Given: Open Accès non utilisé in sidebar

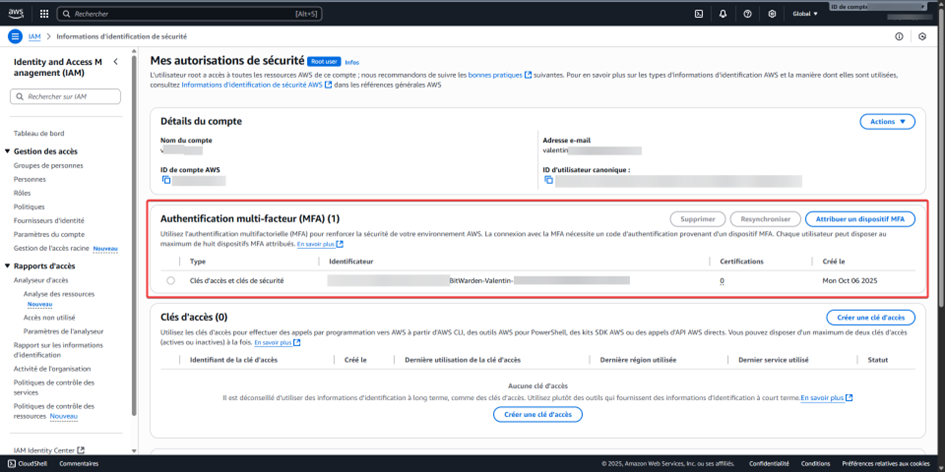Looking at the screenshot, I should click(x=49, y=317).
